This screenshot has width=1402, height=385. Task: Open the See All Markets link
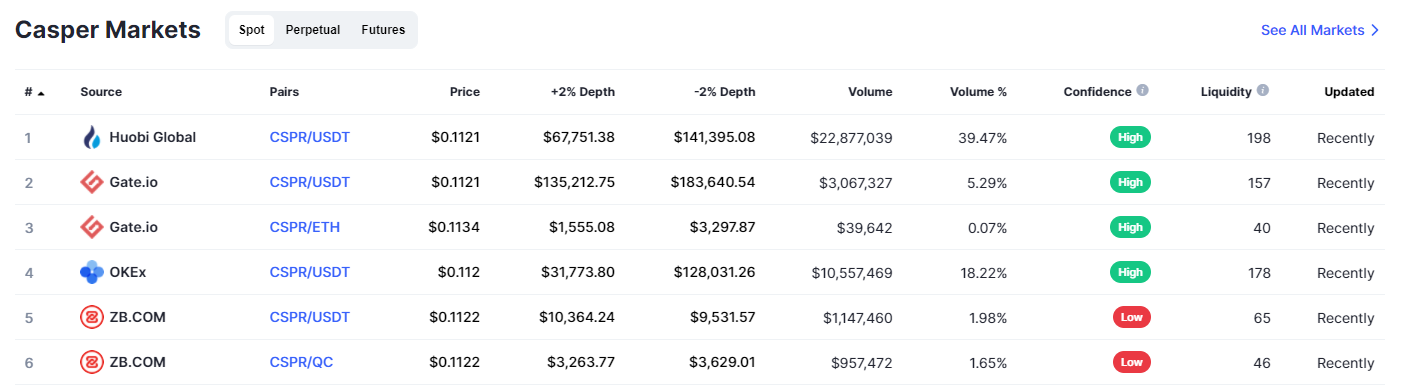pyautogui.click(x=1320, y=30)
